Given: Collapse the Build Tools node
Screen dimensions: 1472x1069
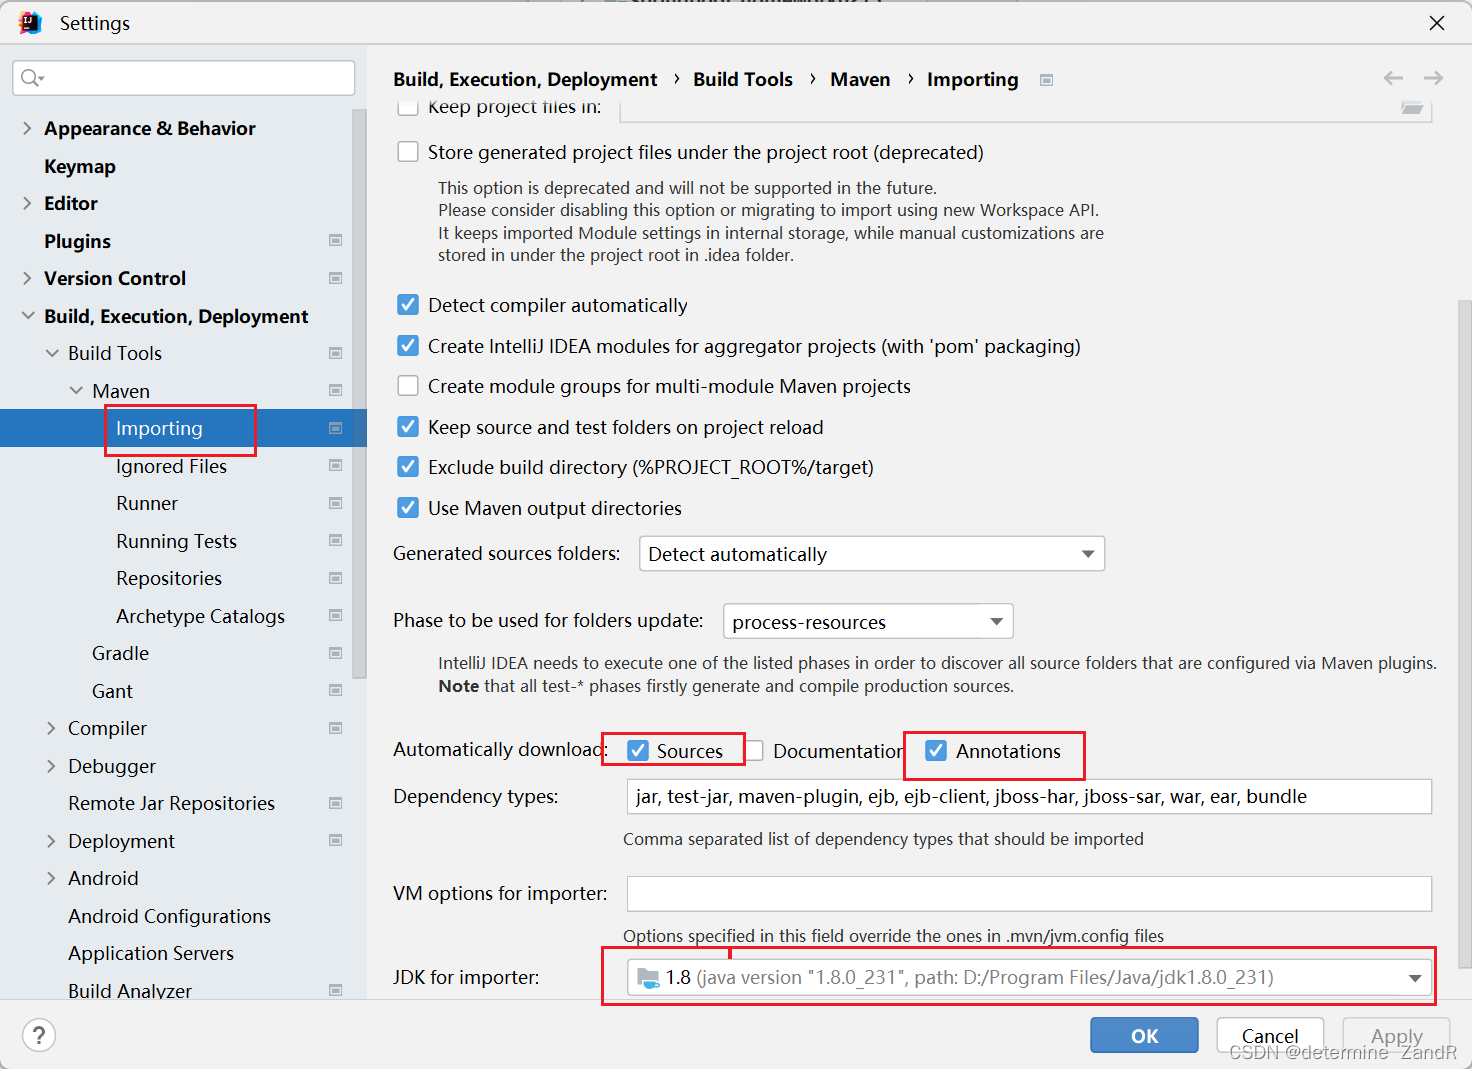Looking at the screenshot, I should point(52,353).
